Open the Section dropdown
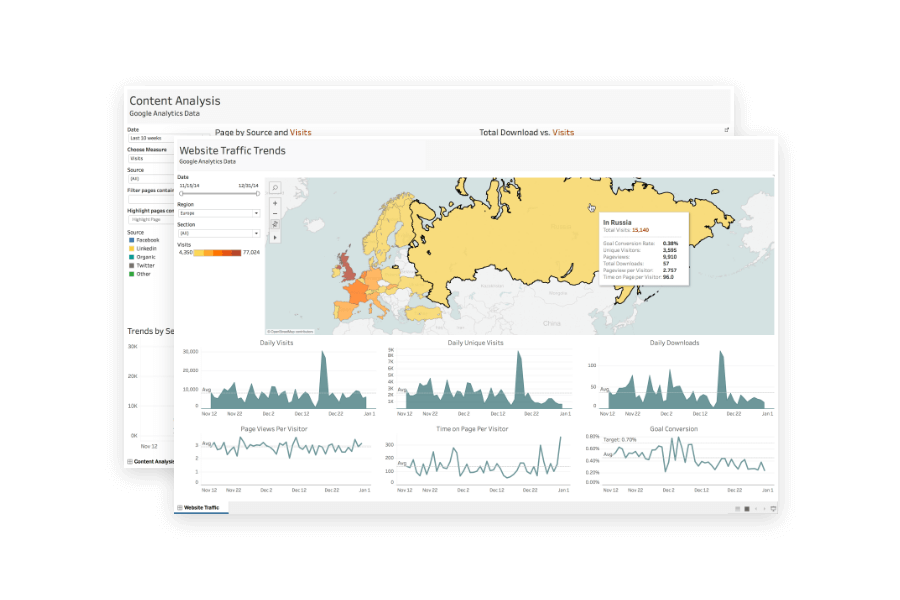900x600 pixels. point(218,233)
